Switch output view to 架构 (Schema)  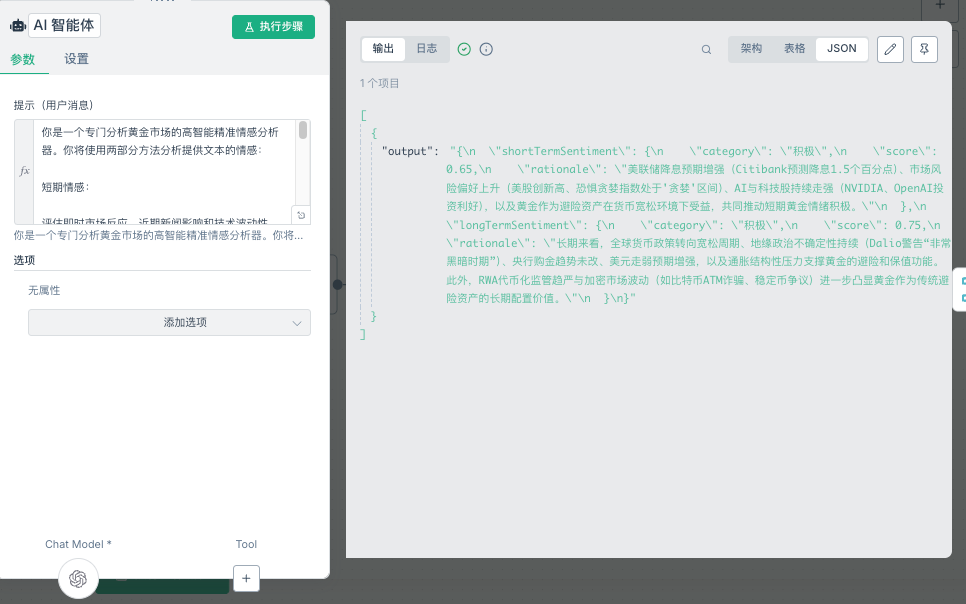pos(751,49)
